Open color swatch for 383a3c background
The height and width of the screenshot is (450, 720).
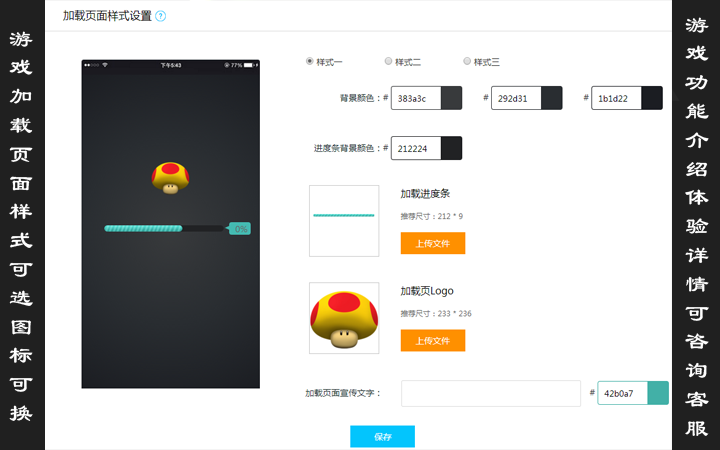point(451,98)
